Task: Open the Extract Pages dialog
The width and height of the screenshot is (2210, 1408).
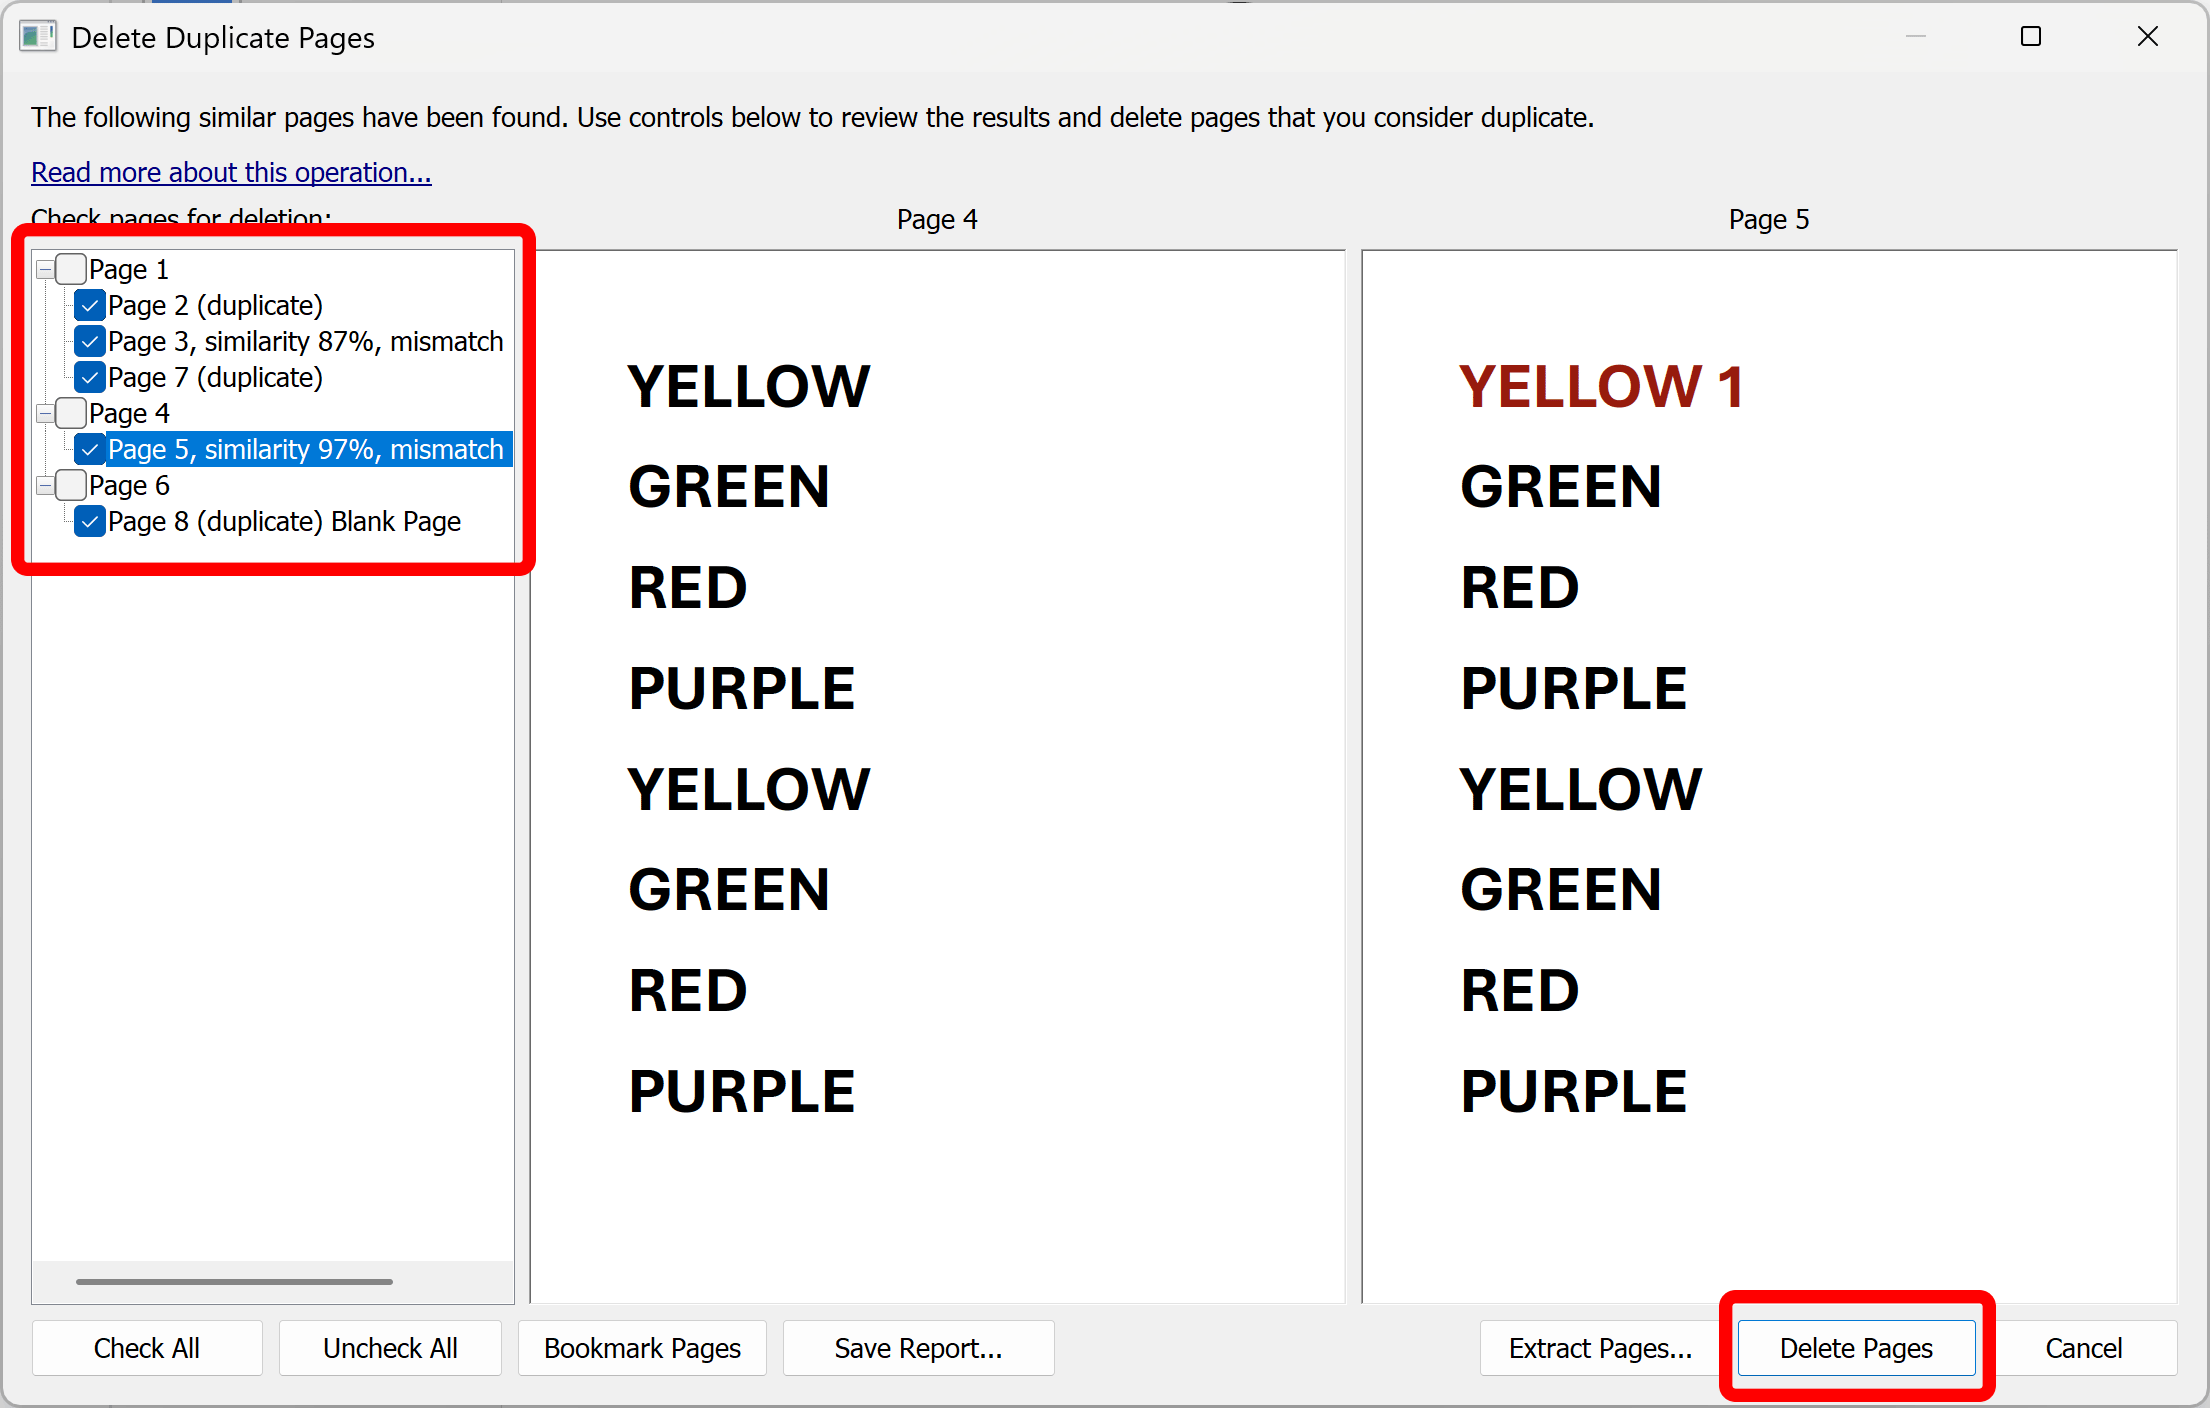Action: click(1600, 1347)
